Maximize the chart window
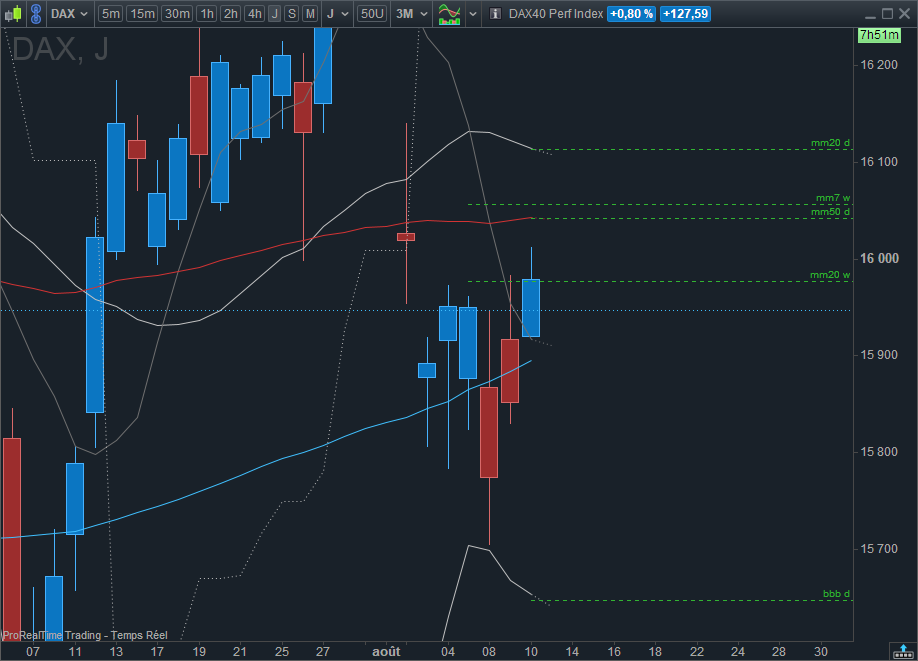 pos(888,13)
